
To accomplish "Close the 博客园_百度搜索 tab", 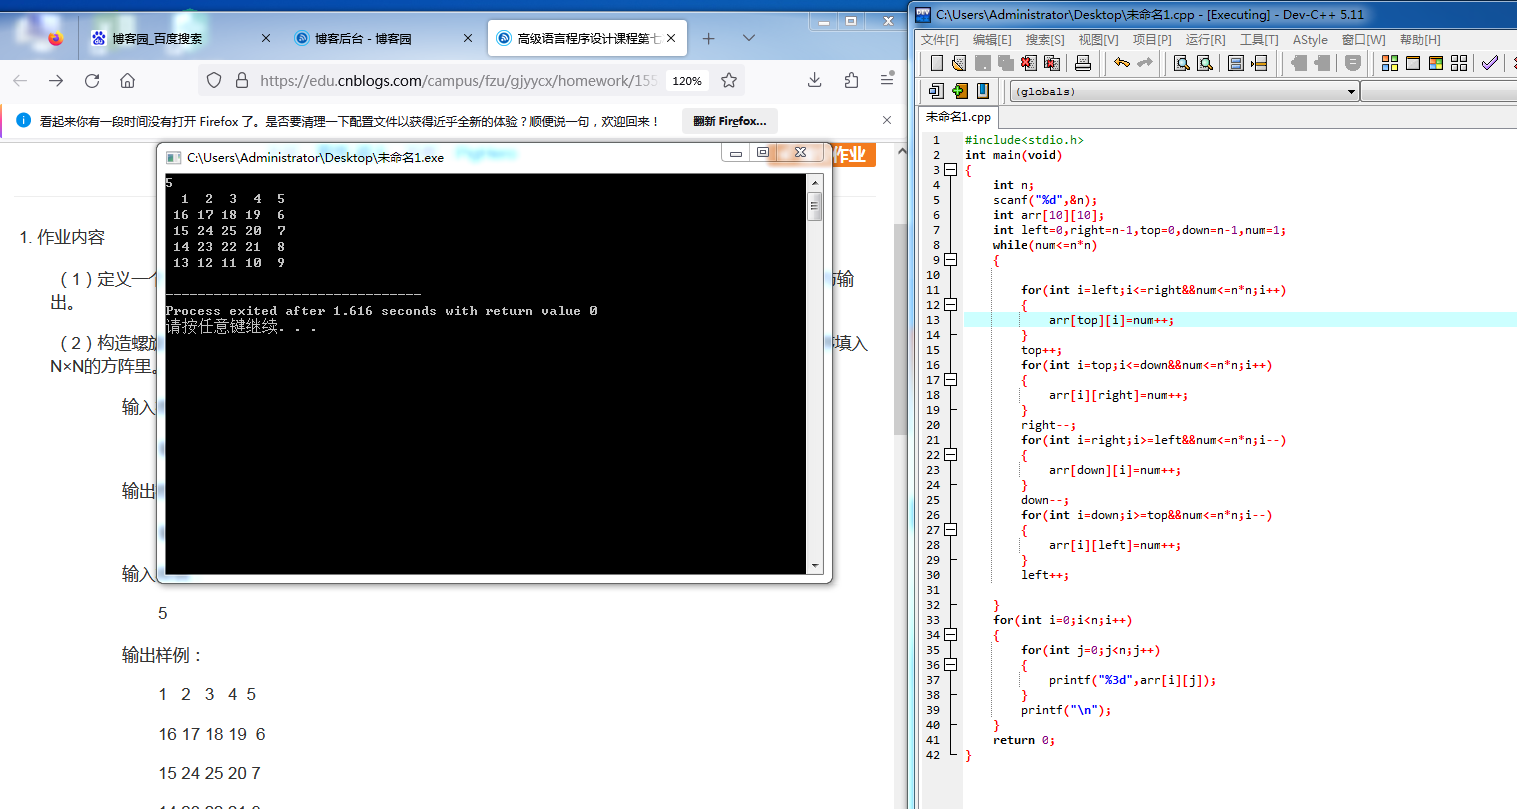I will pyautogui.click(x=265, y=38).
